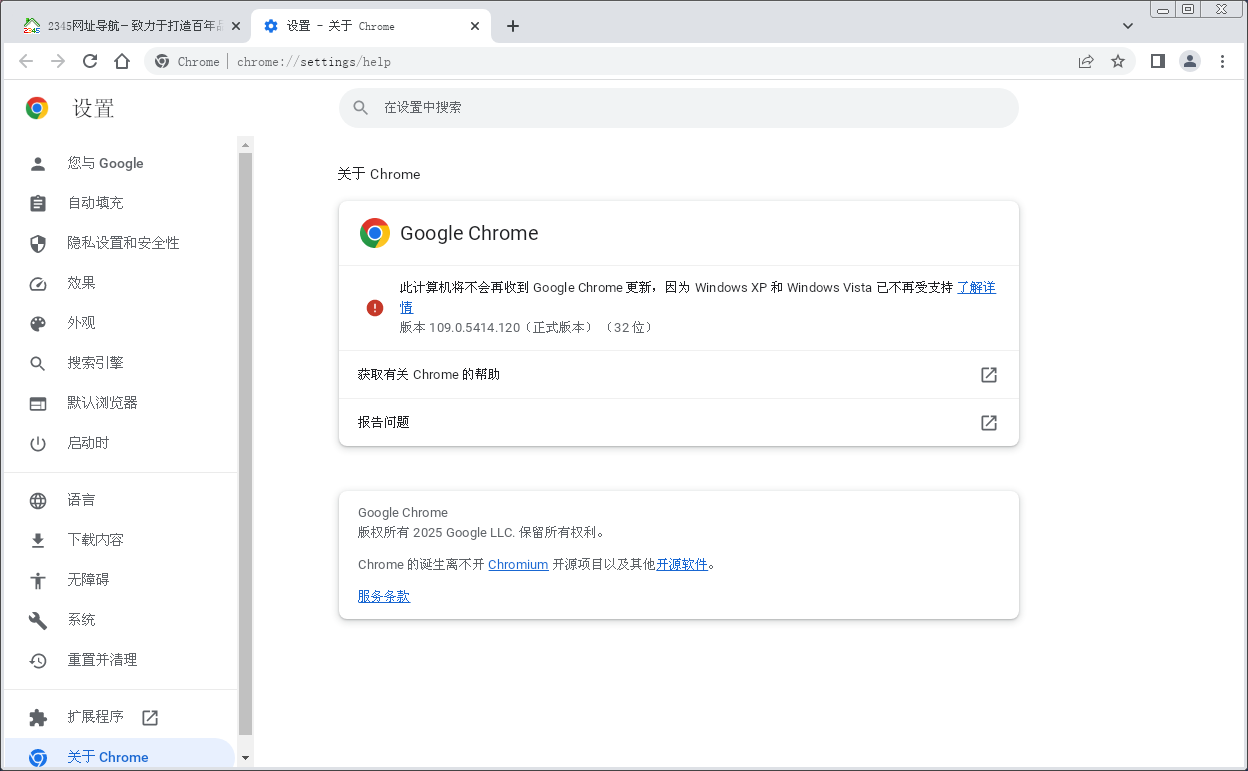Click the 重置并清理 restore icon

[38, 660]
